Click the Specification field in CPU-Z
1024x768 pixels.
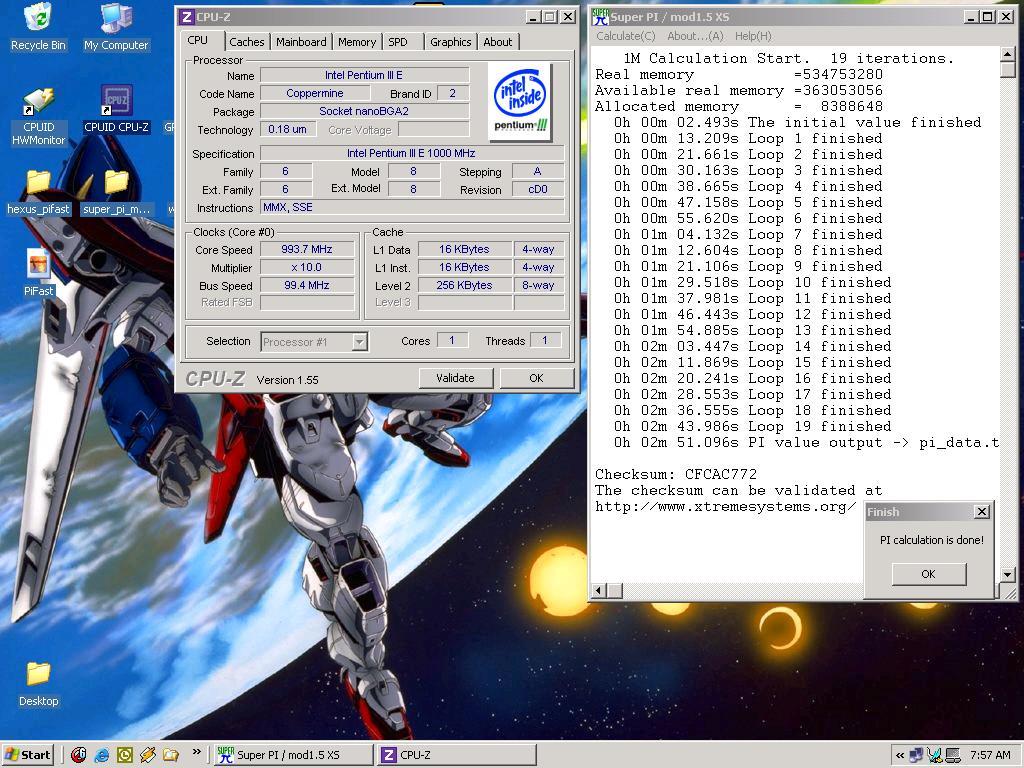[411, 153]
